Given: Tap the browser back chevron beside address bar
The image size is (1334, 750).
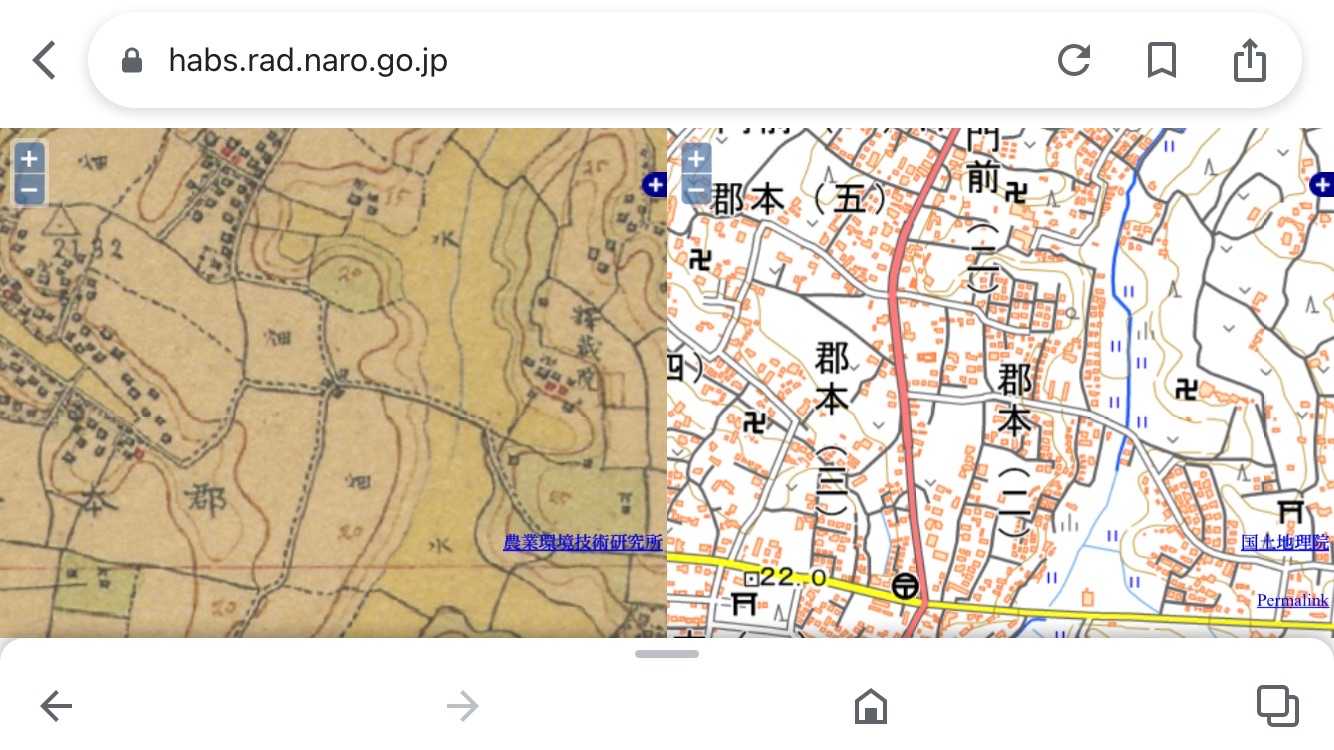Looking at the screenshot, I should [x=44, y=61].
